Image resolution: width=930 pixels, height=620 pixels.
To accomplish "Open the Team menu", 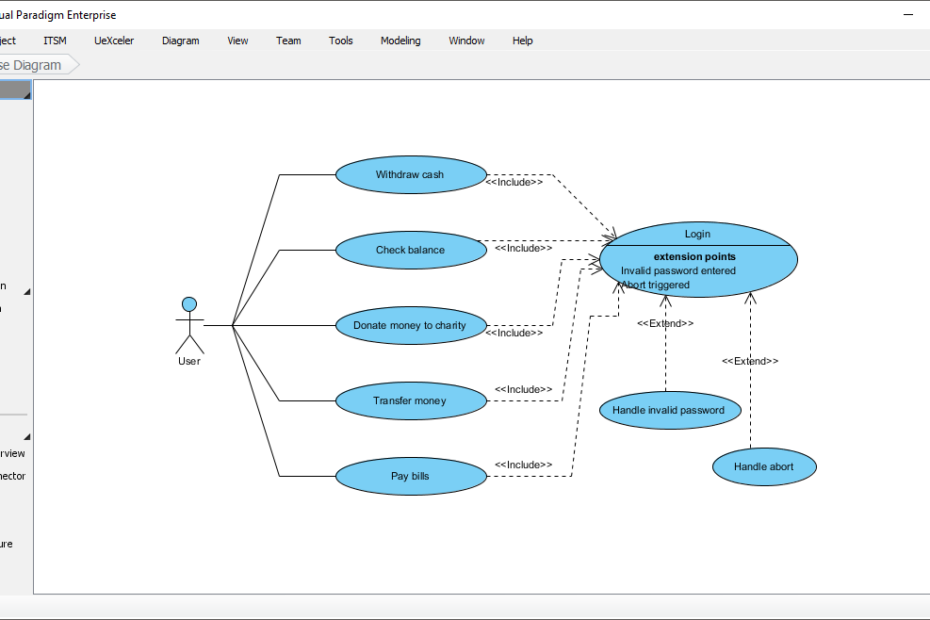I will (288, 40).
